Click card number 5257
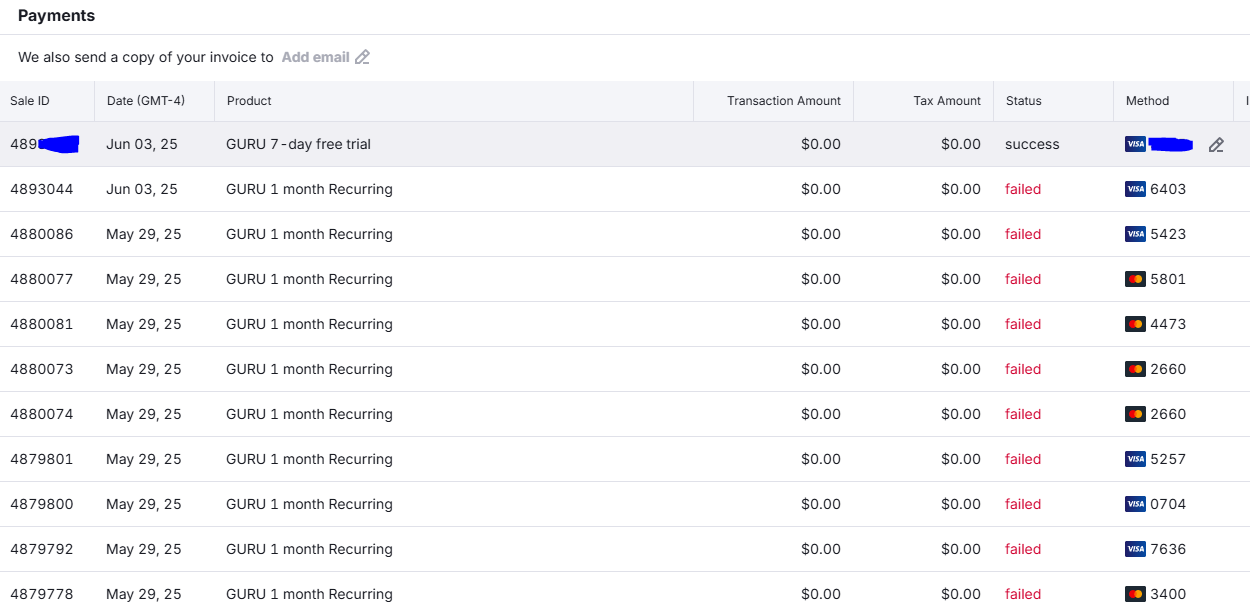This screenshot has width=1250, height=607. tap(1168, 459)
